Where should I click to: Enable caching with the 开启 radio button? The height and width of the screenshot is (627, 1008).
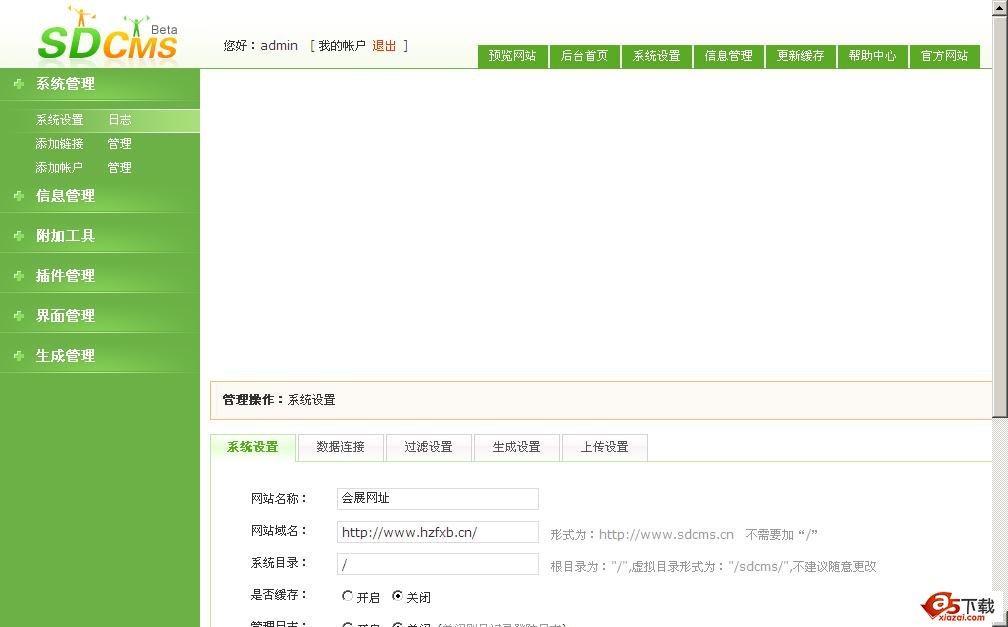coord(348,596)
